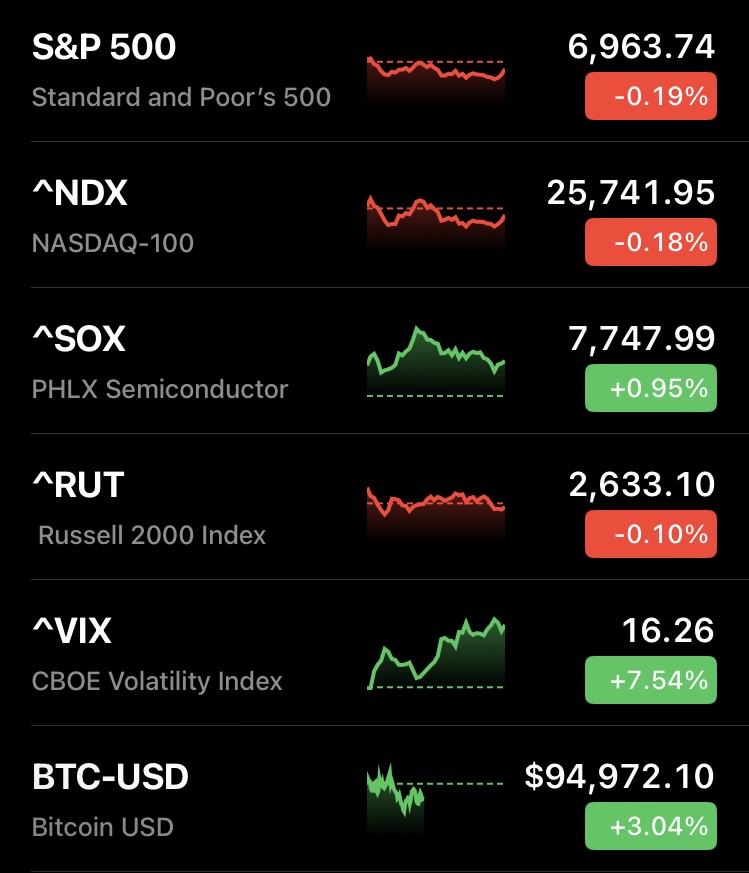Open the ^SOX semiconductor index
Screen dimensions: 749x873
point(79,339)
